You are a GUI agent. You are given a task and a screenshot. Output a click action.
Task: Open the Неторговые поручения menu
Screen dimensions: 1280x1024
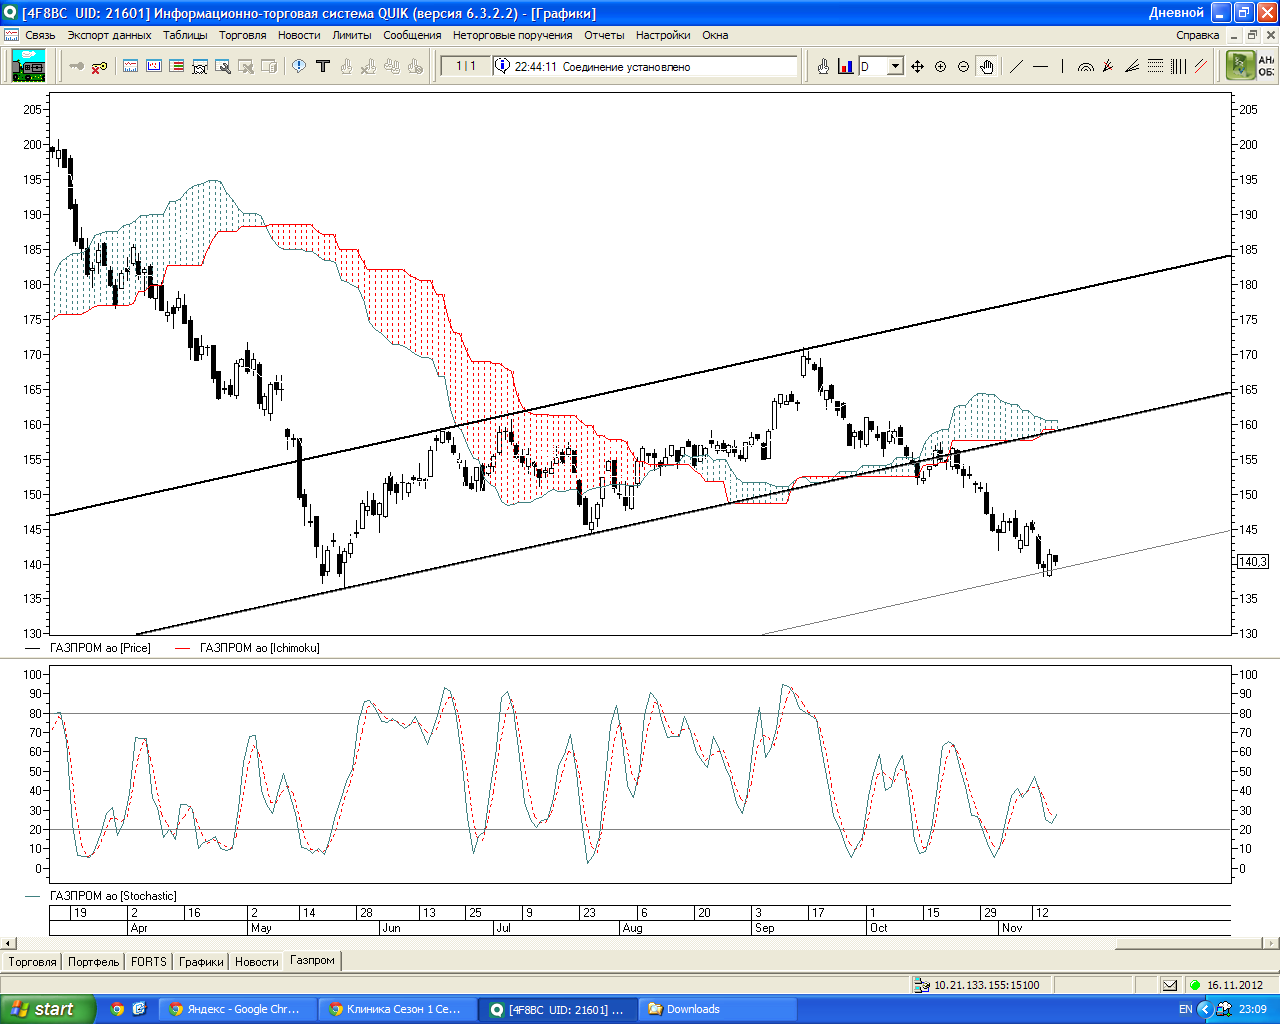pyautogui.click(x=512, y=35)
